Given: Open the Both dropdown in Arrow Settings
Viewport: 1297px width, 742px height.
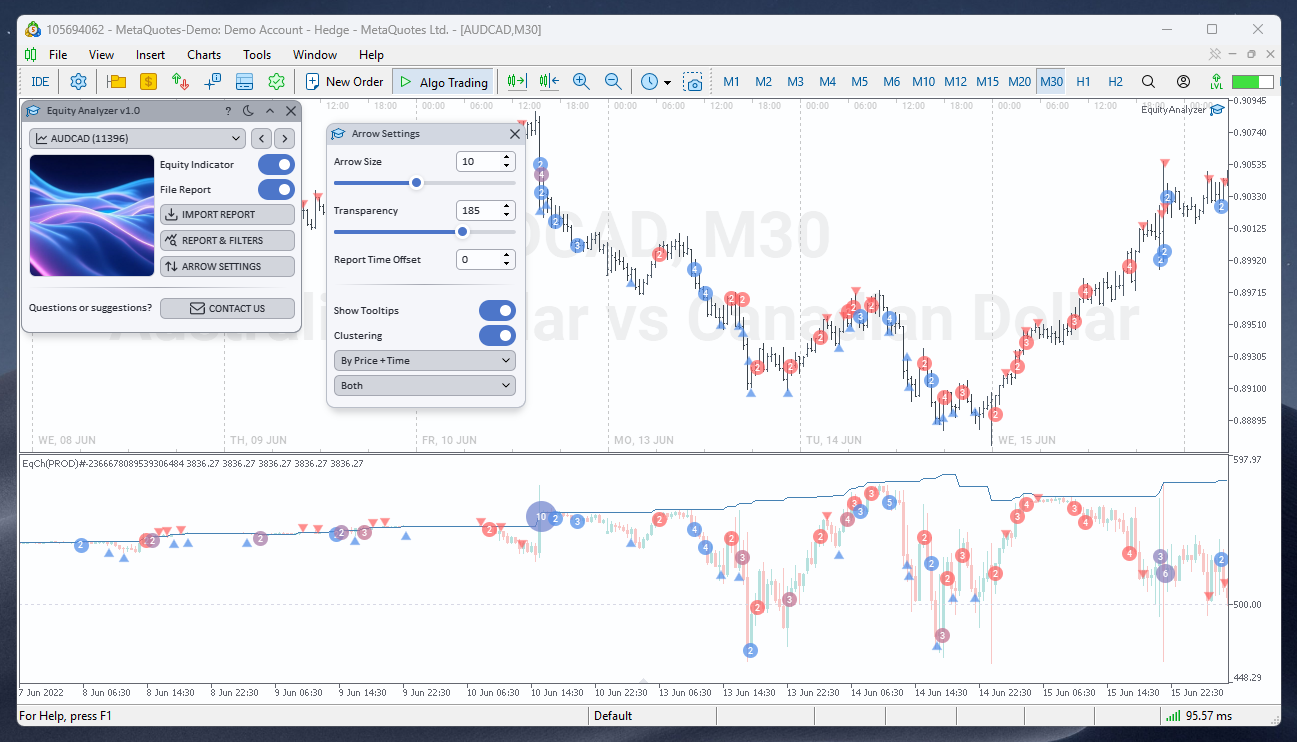Looking at the screenshot, I should (x=425, y=385).
